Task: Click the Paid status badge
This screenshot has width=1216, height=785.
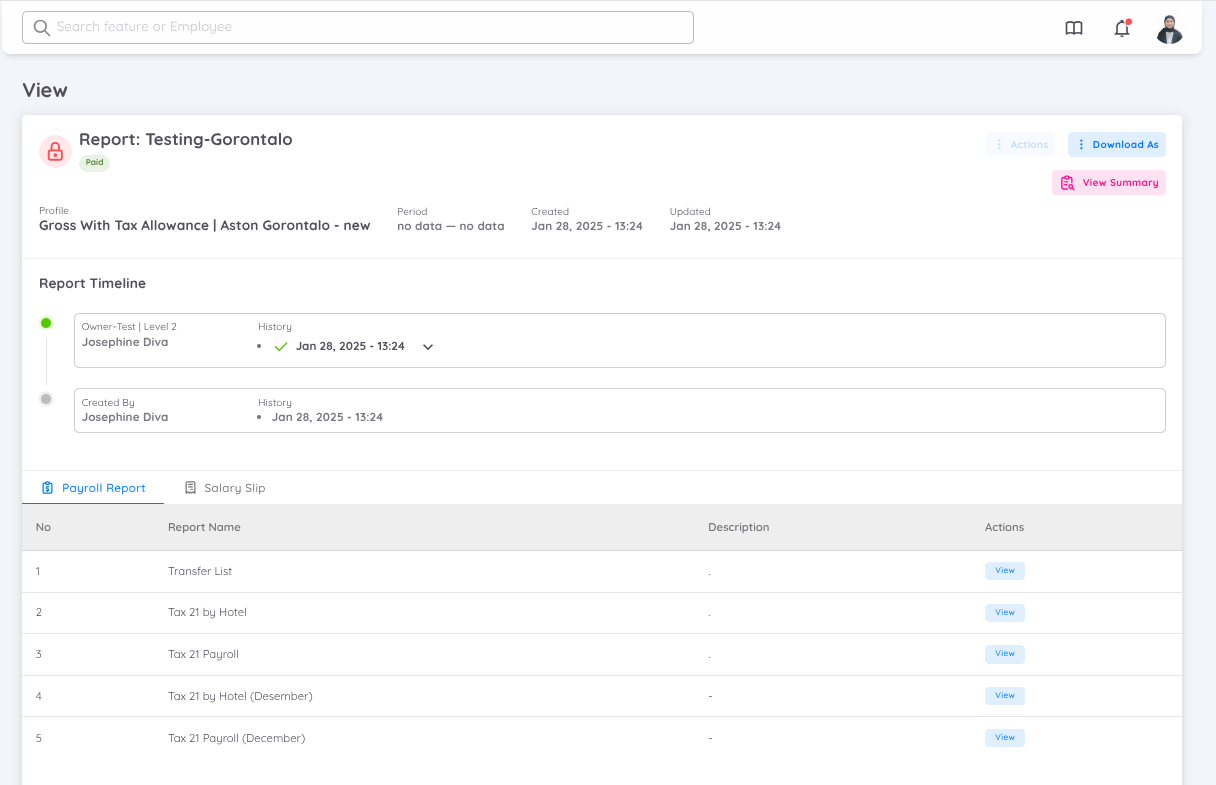Action: [x=94, y=162]
